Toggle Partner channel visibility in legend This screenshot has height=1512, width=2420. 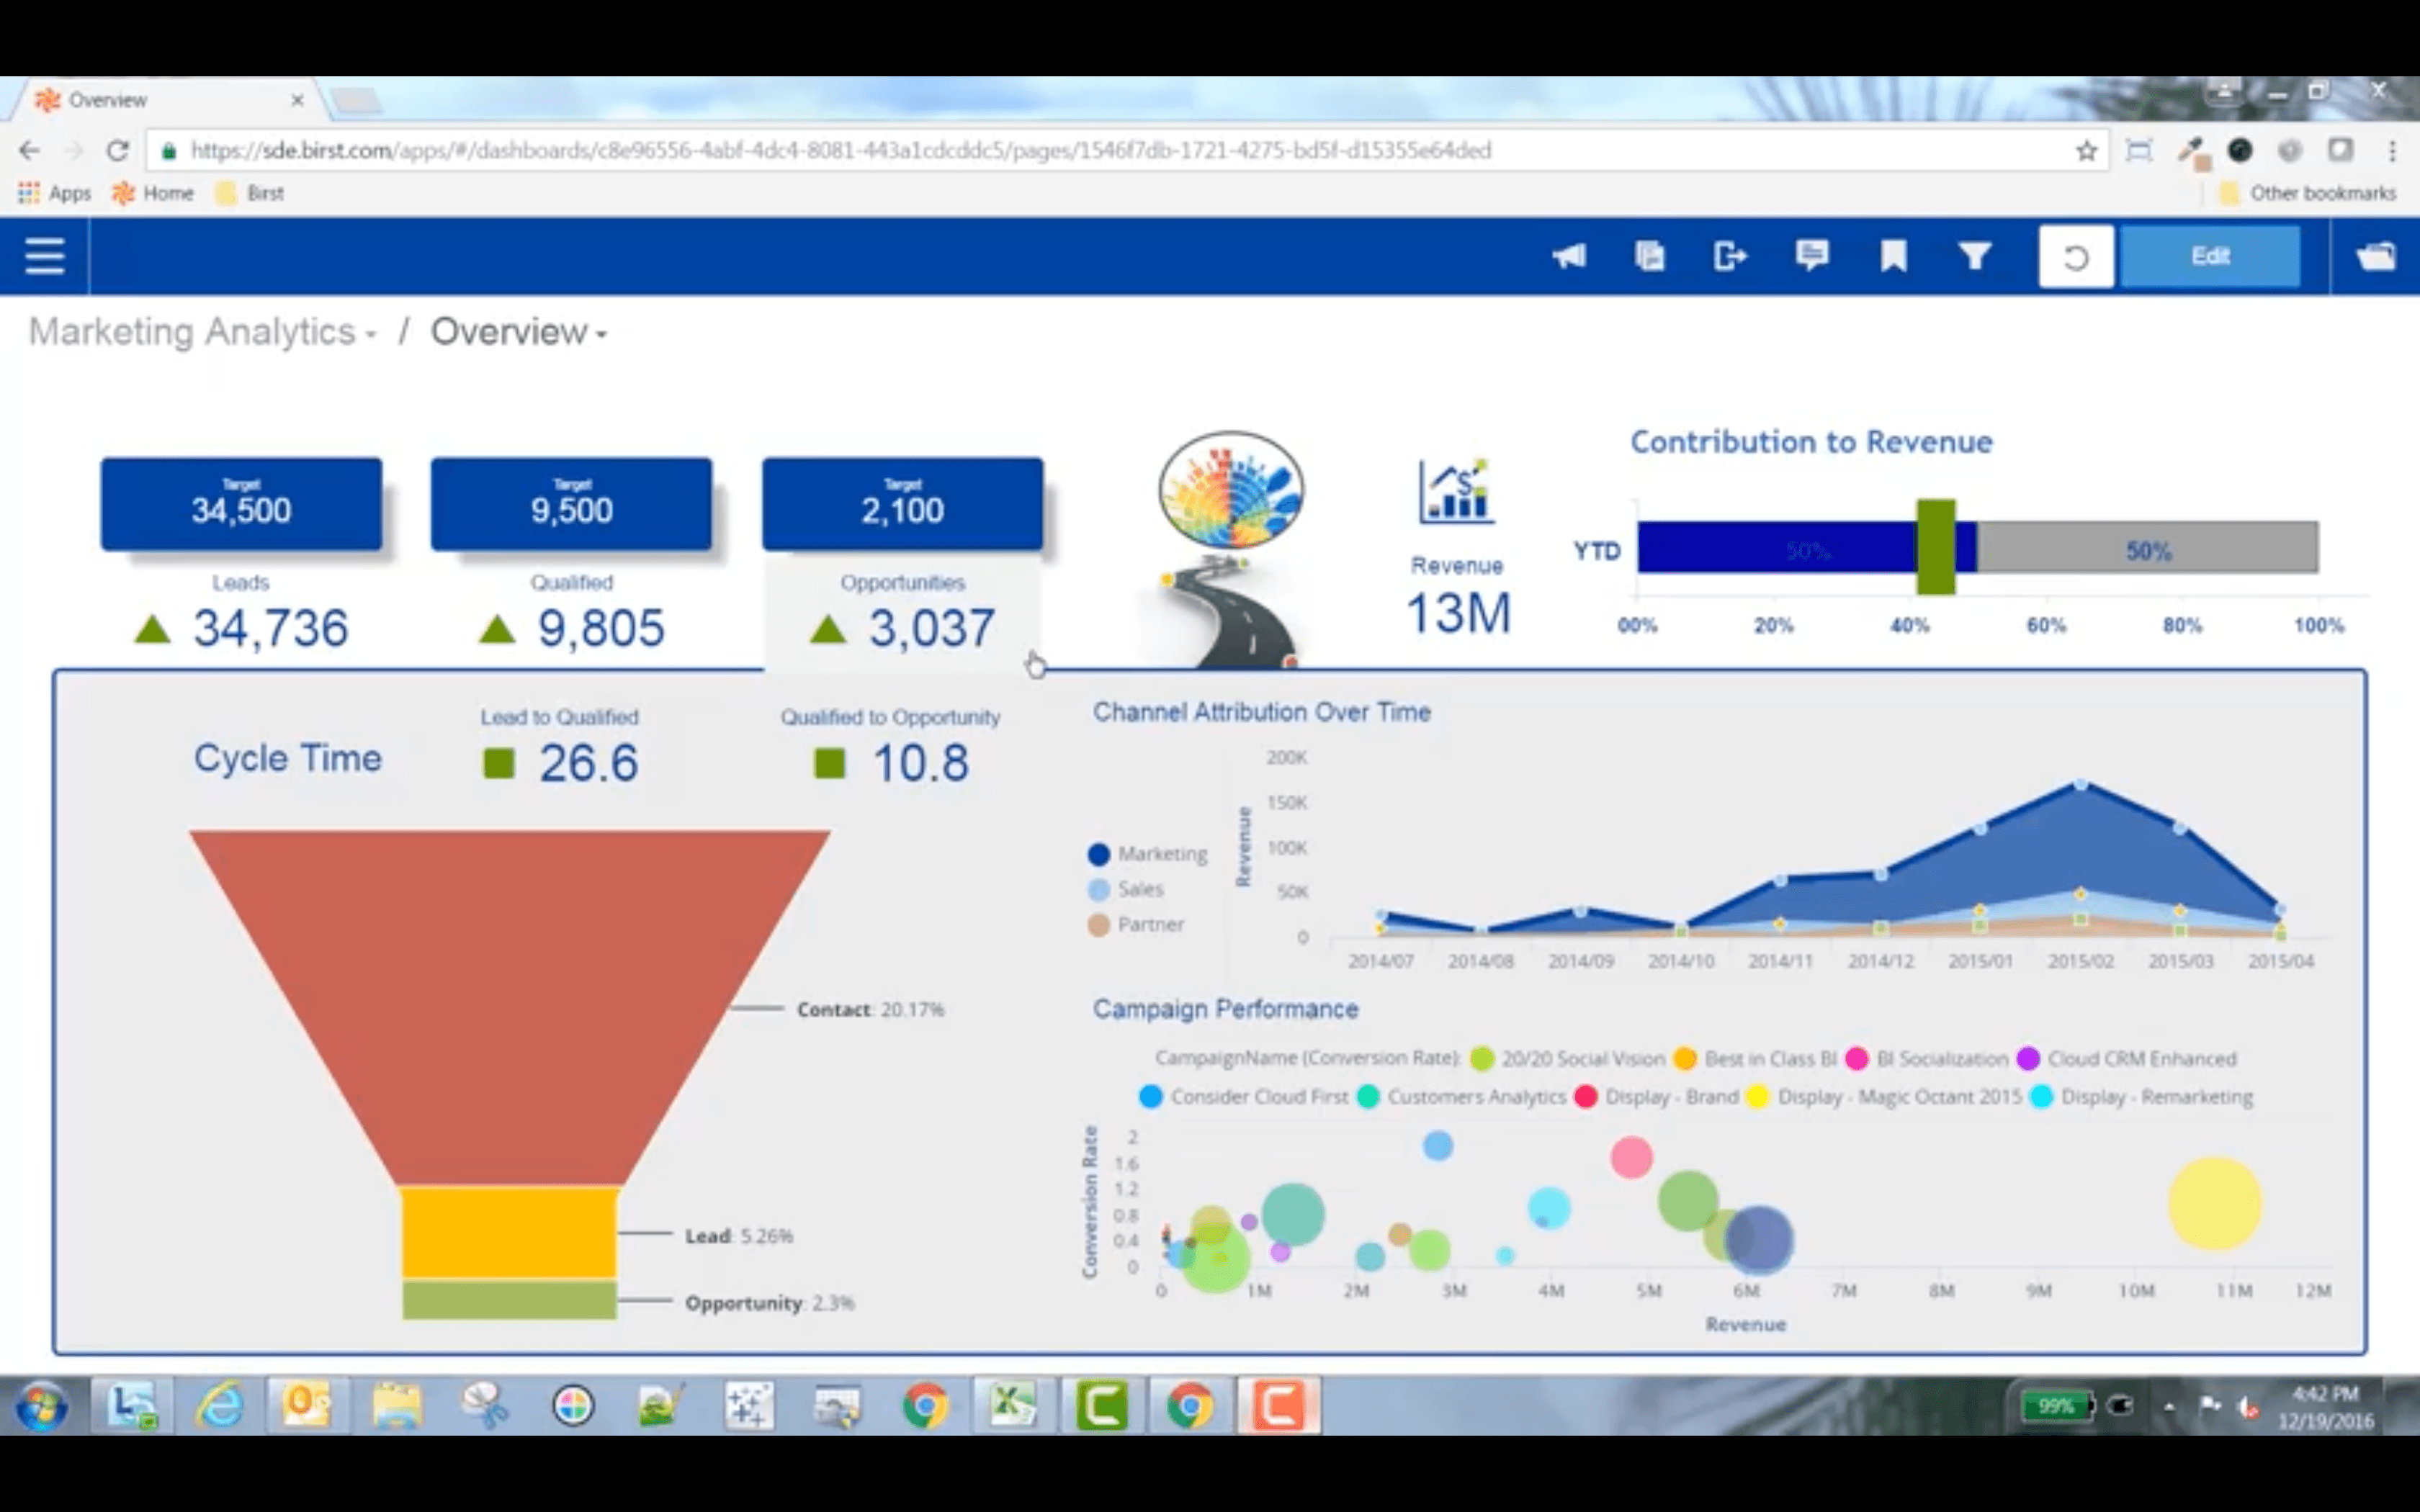[1134, 923]
